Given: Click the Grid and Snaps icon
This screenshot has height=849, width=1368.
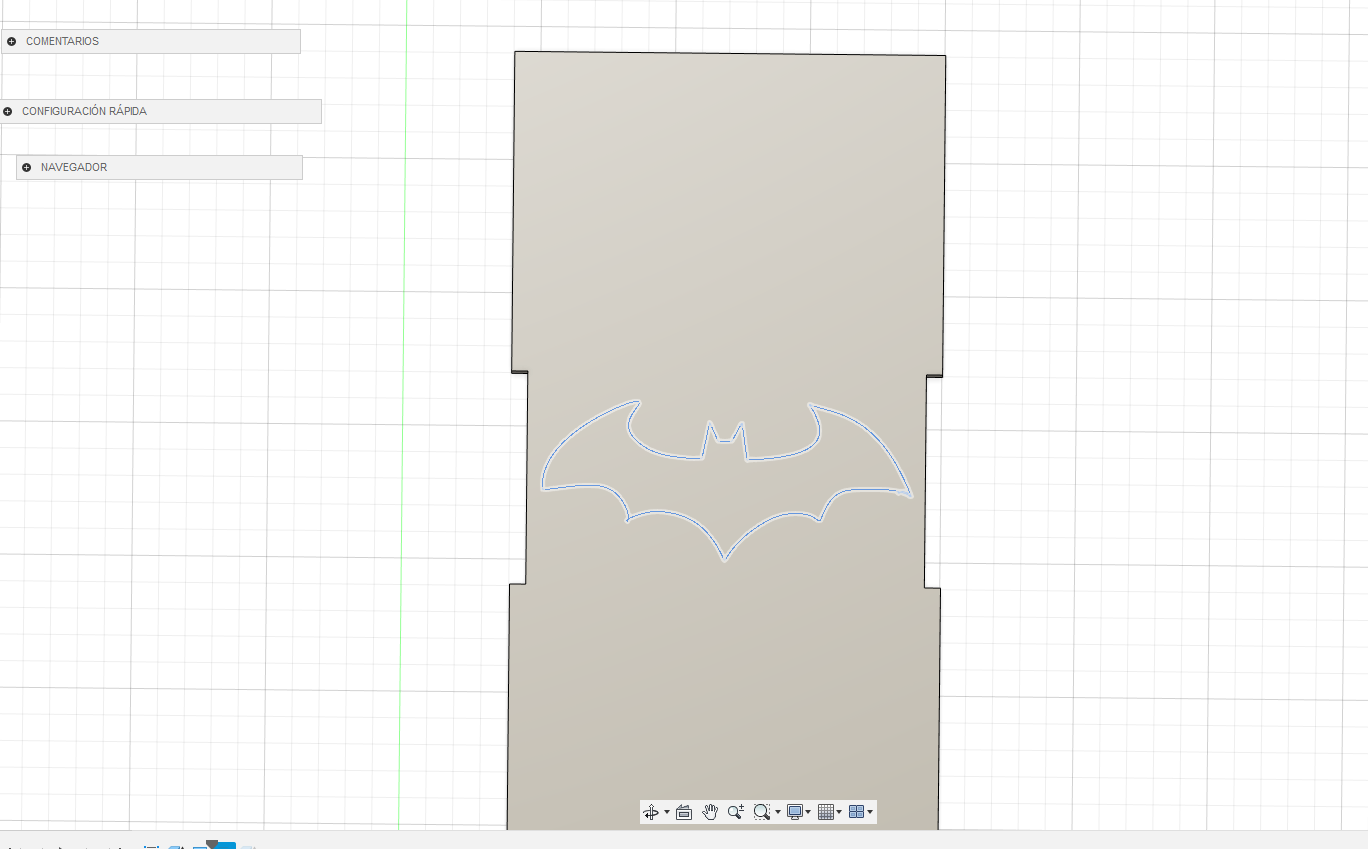Looking at the screenshot, I should [826, 812].
